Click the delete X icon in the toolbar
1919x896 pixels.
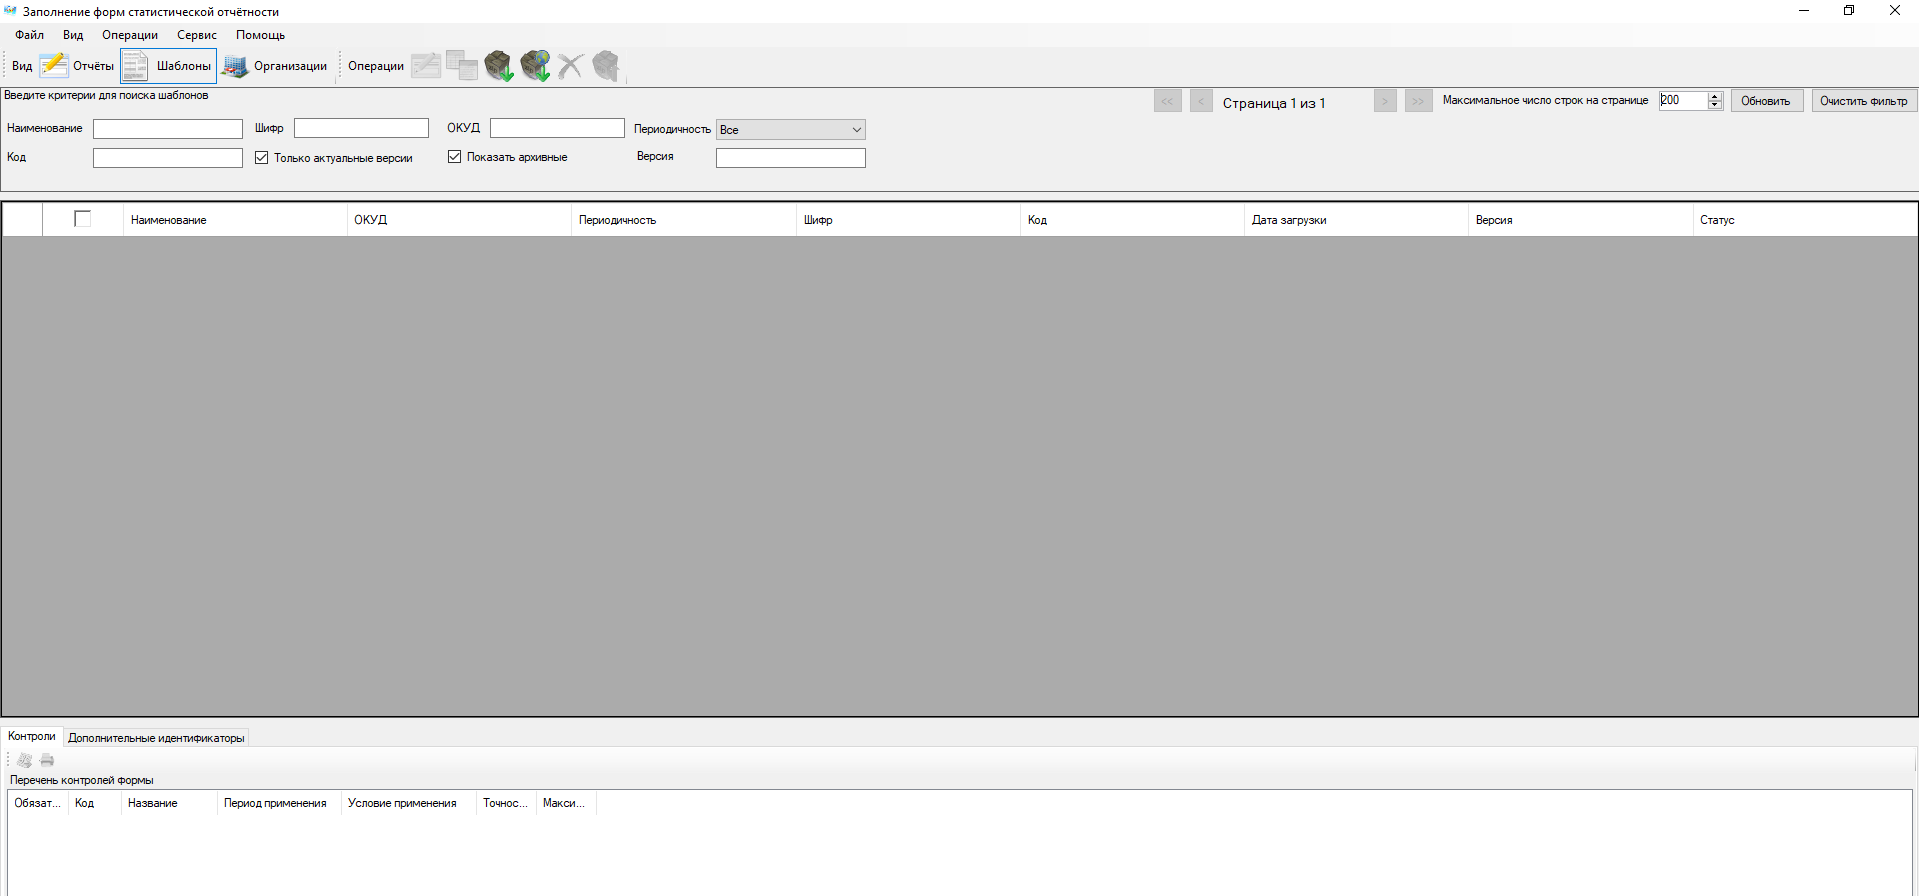pos(571,66)
